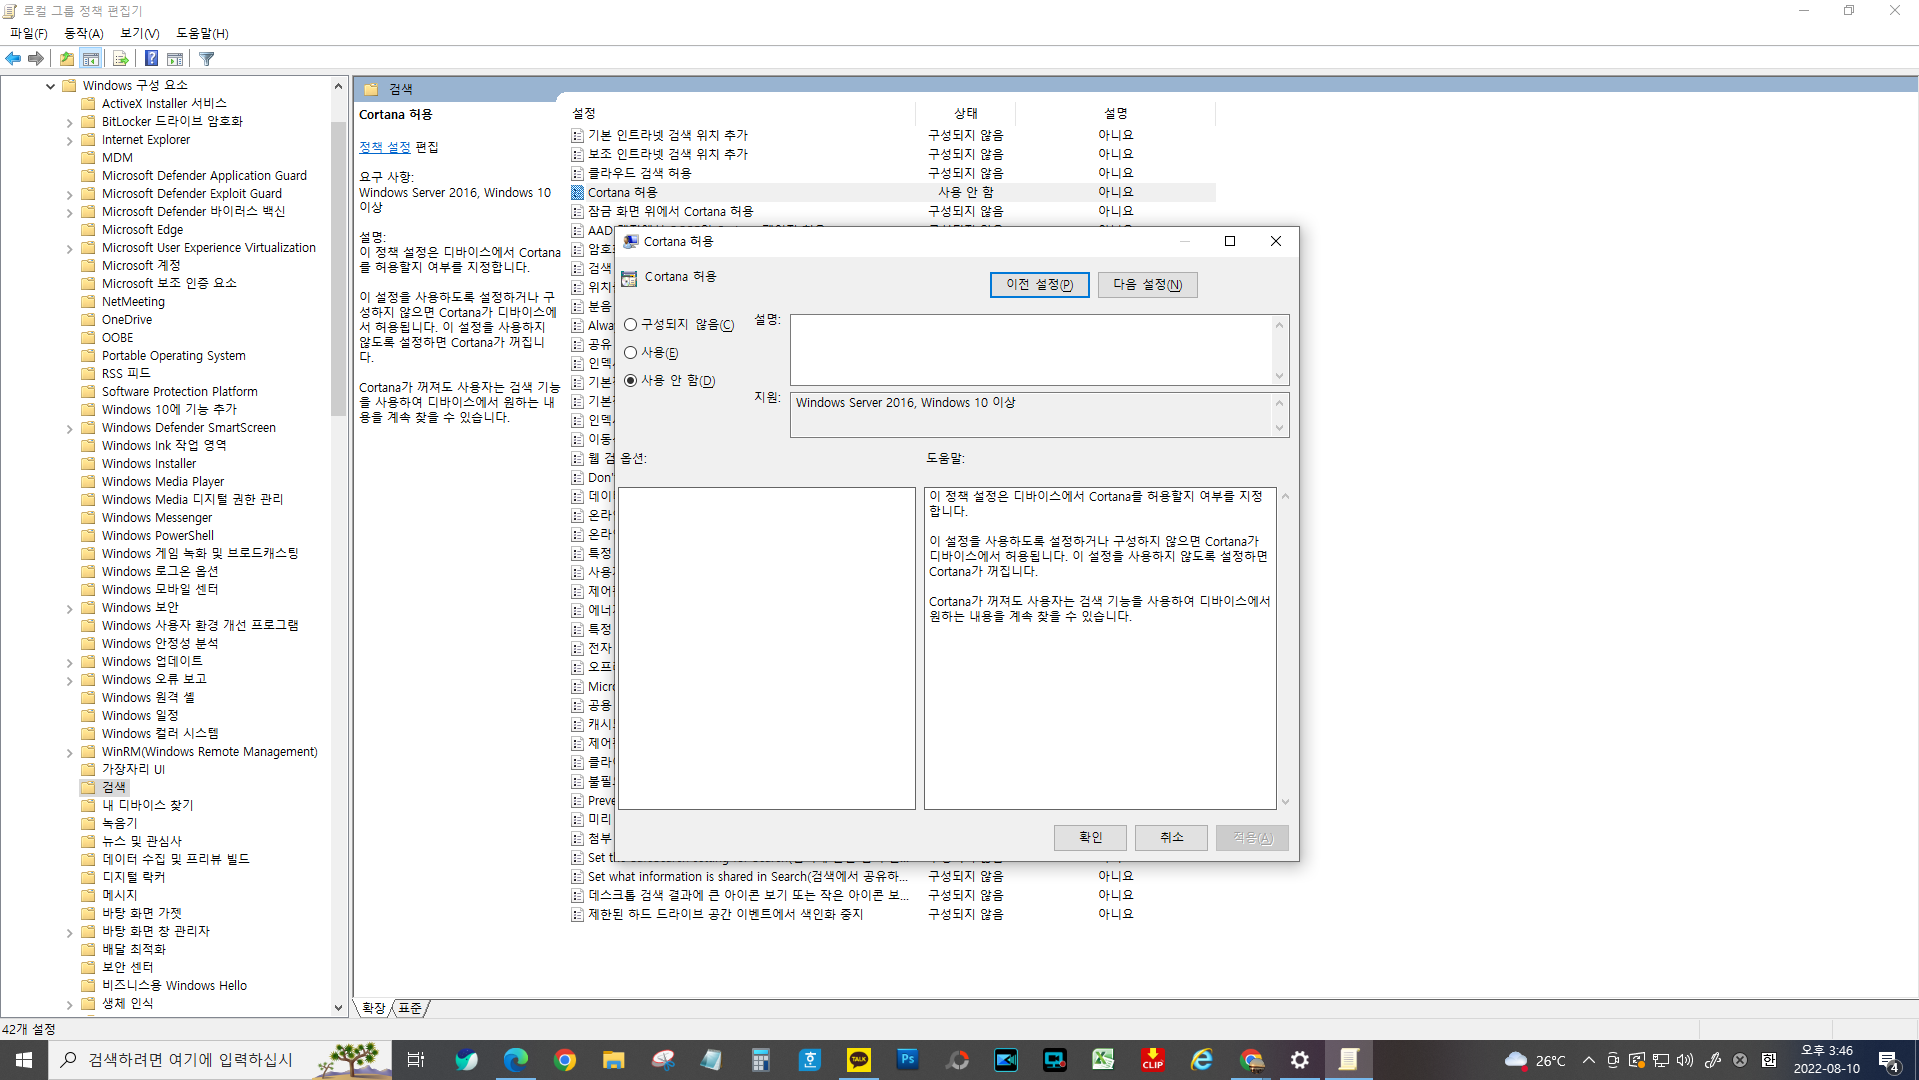The width and height of the screenshot is (1919, 1080).
Task: Click the taskbar search box
Action: (220, 1060)
